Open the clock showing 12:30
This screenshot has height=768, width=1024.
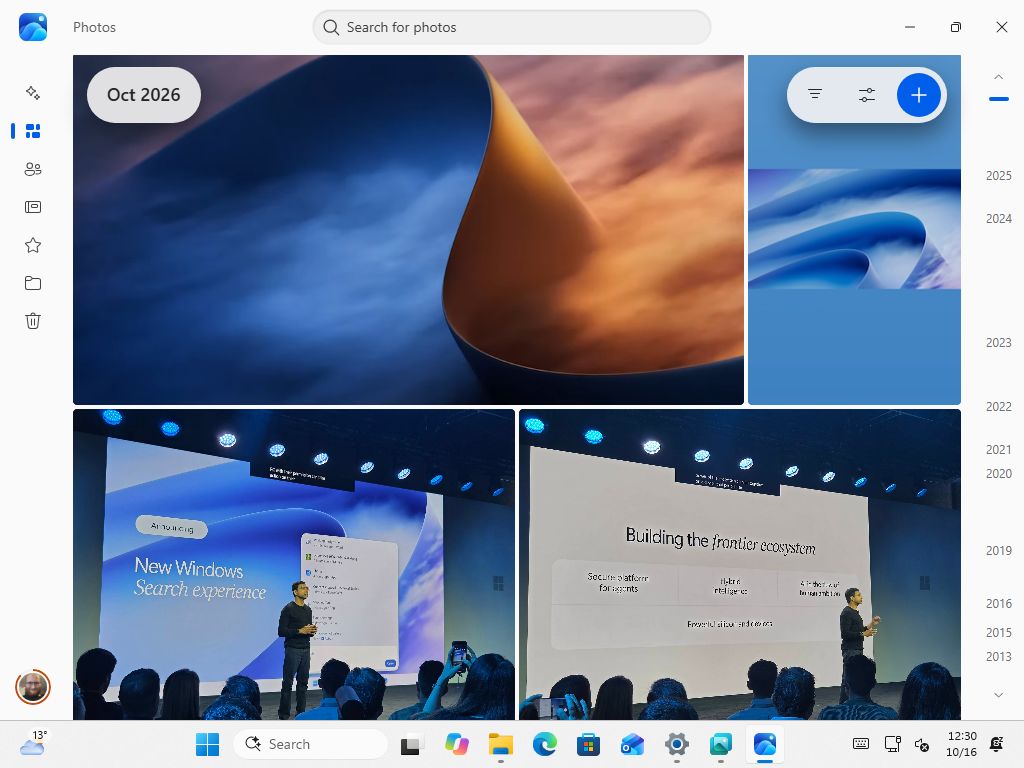[x=961, y=744]
